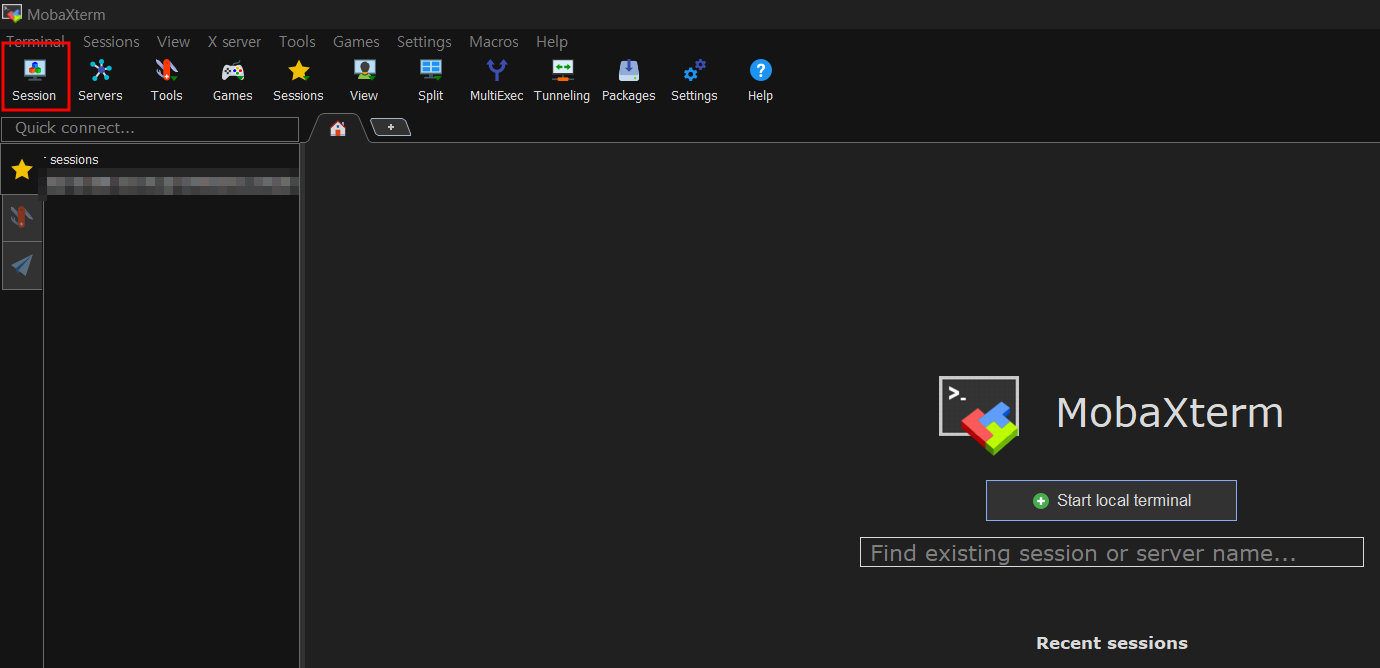
Task: Focus the Quick connect field
Action: point(150,129)
